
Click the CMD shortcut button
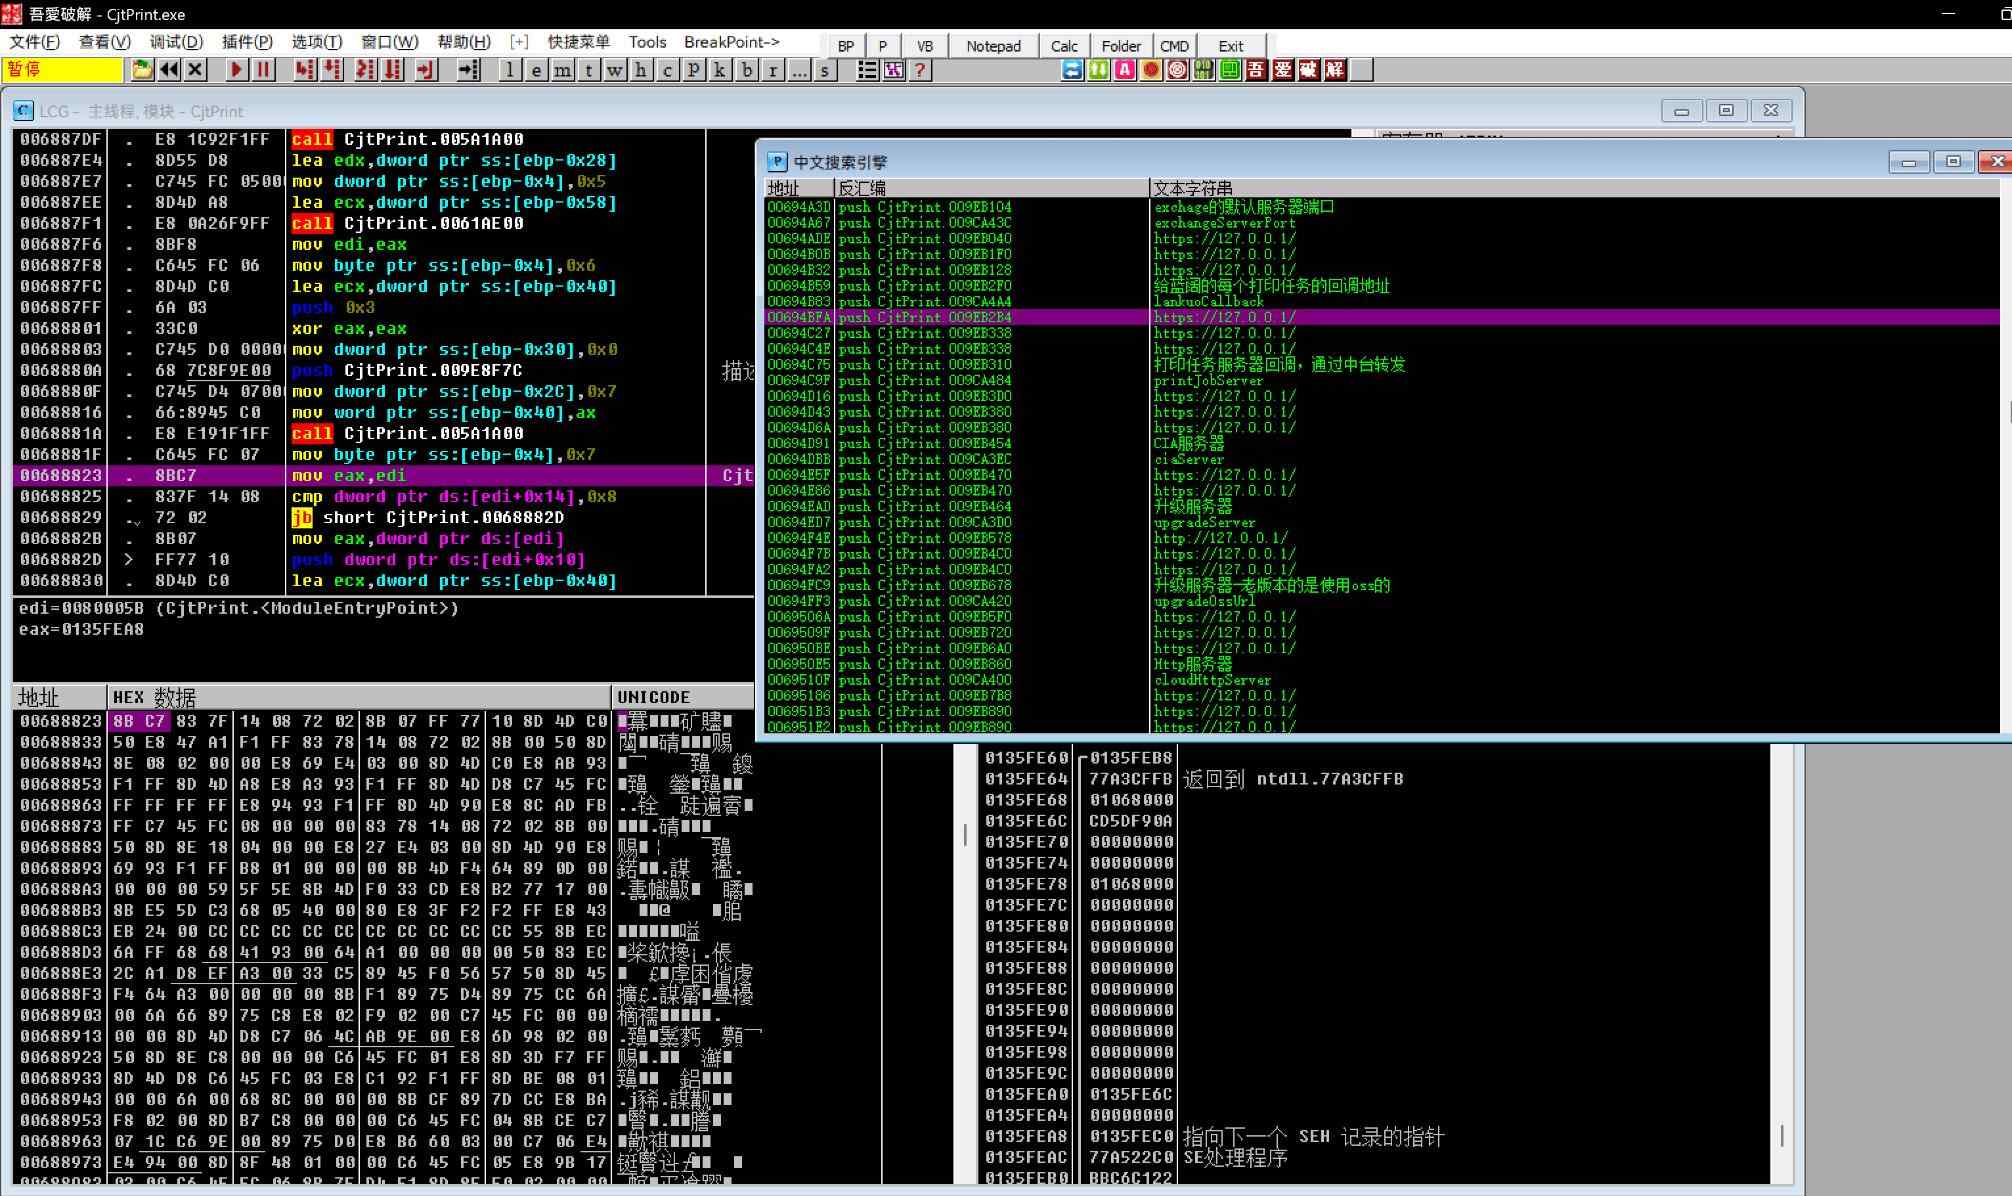[x=1174, y=46]
